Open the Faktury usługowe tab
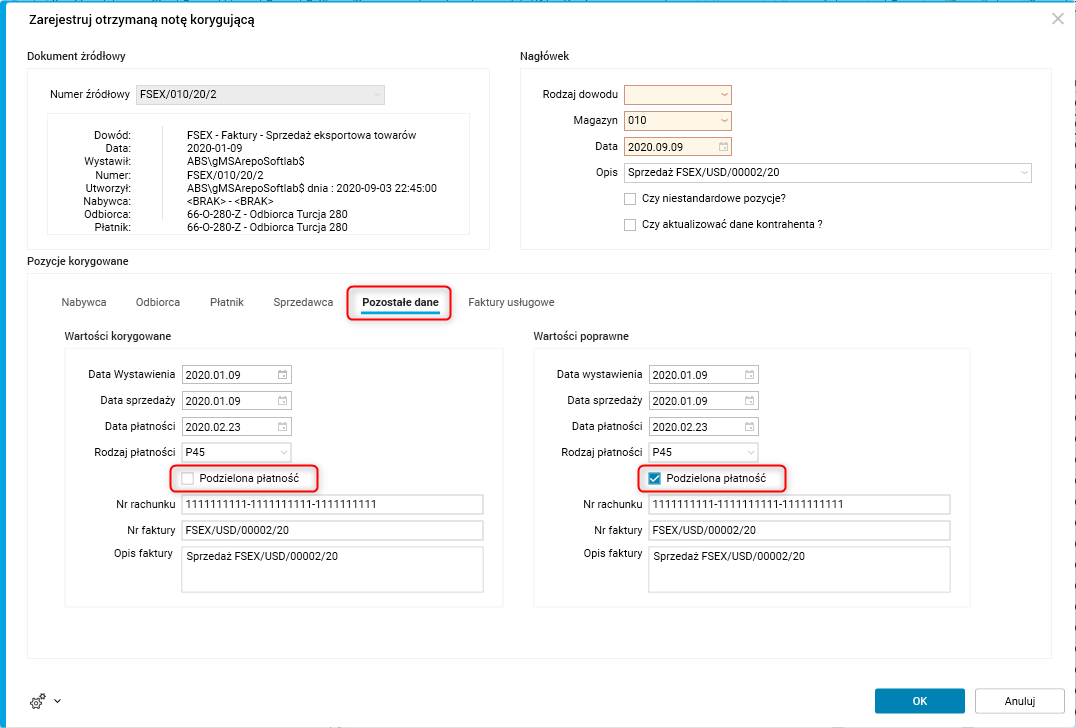 coord(511,302)
